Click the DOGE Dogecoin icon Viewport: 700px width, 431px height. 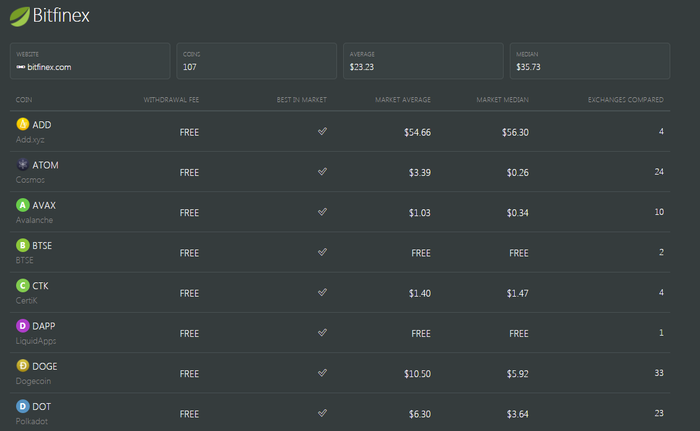pos(23,366)
